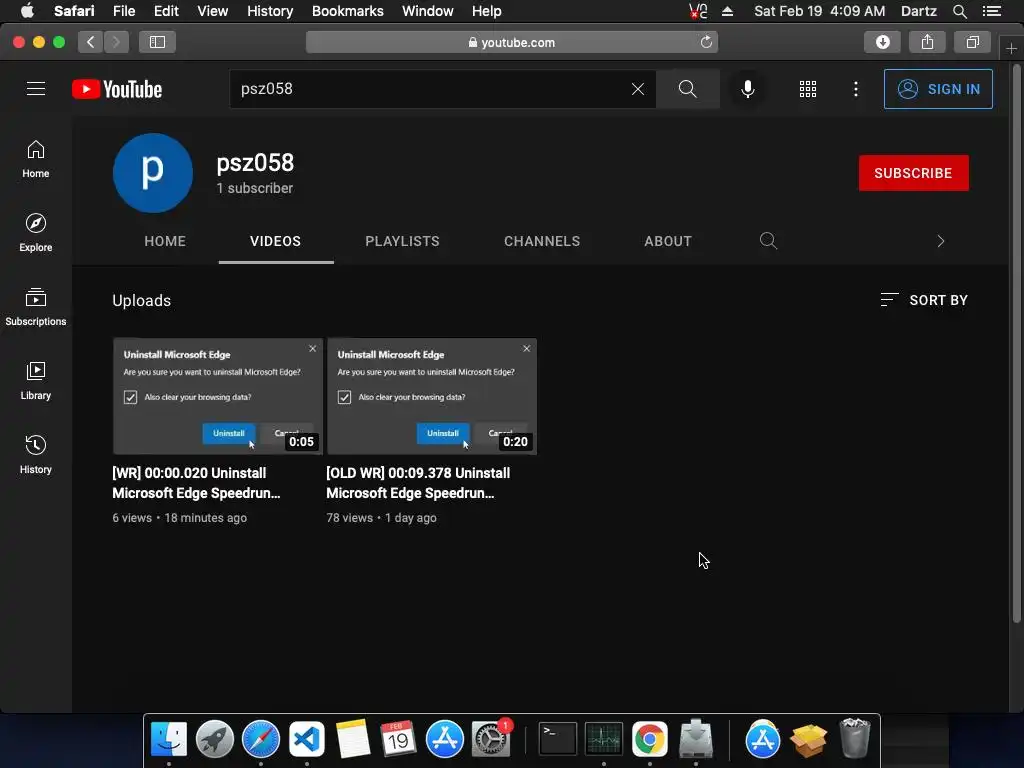Add a new Safari tab
Screen dimensions: 1024x768
click(x=1011, y=48)
